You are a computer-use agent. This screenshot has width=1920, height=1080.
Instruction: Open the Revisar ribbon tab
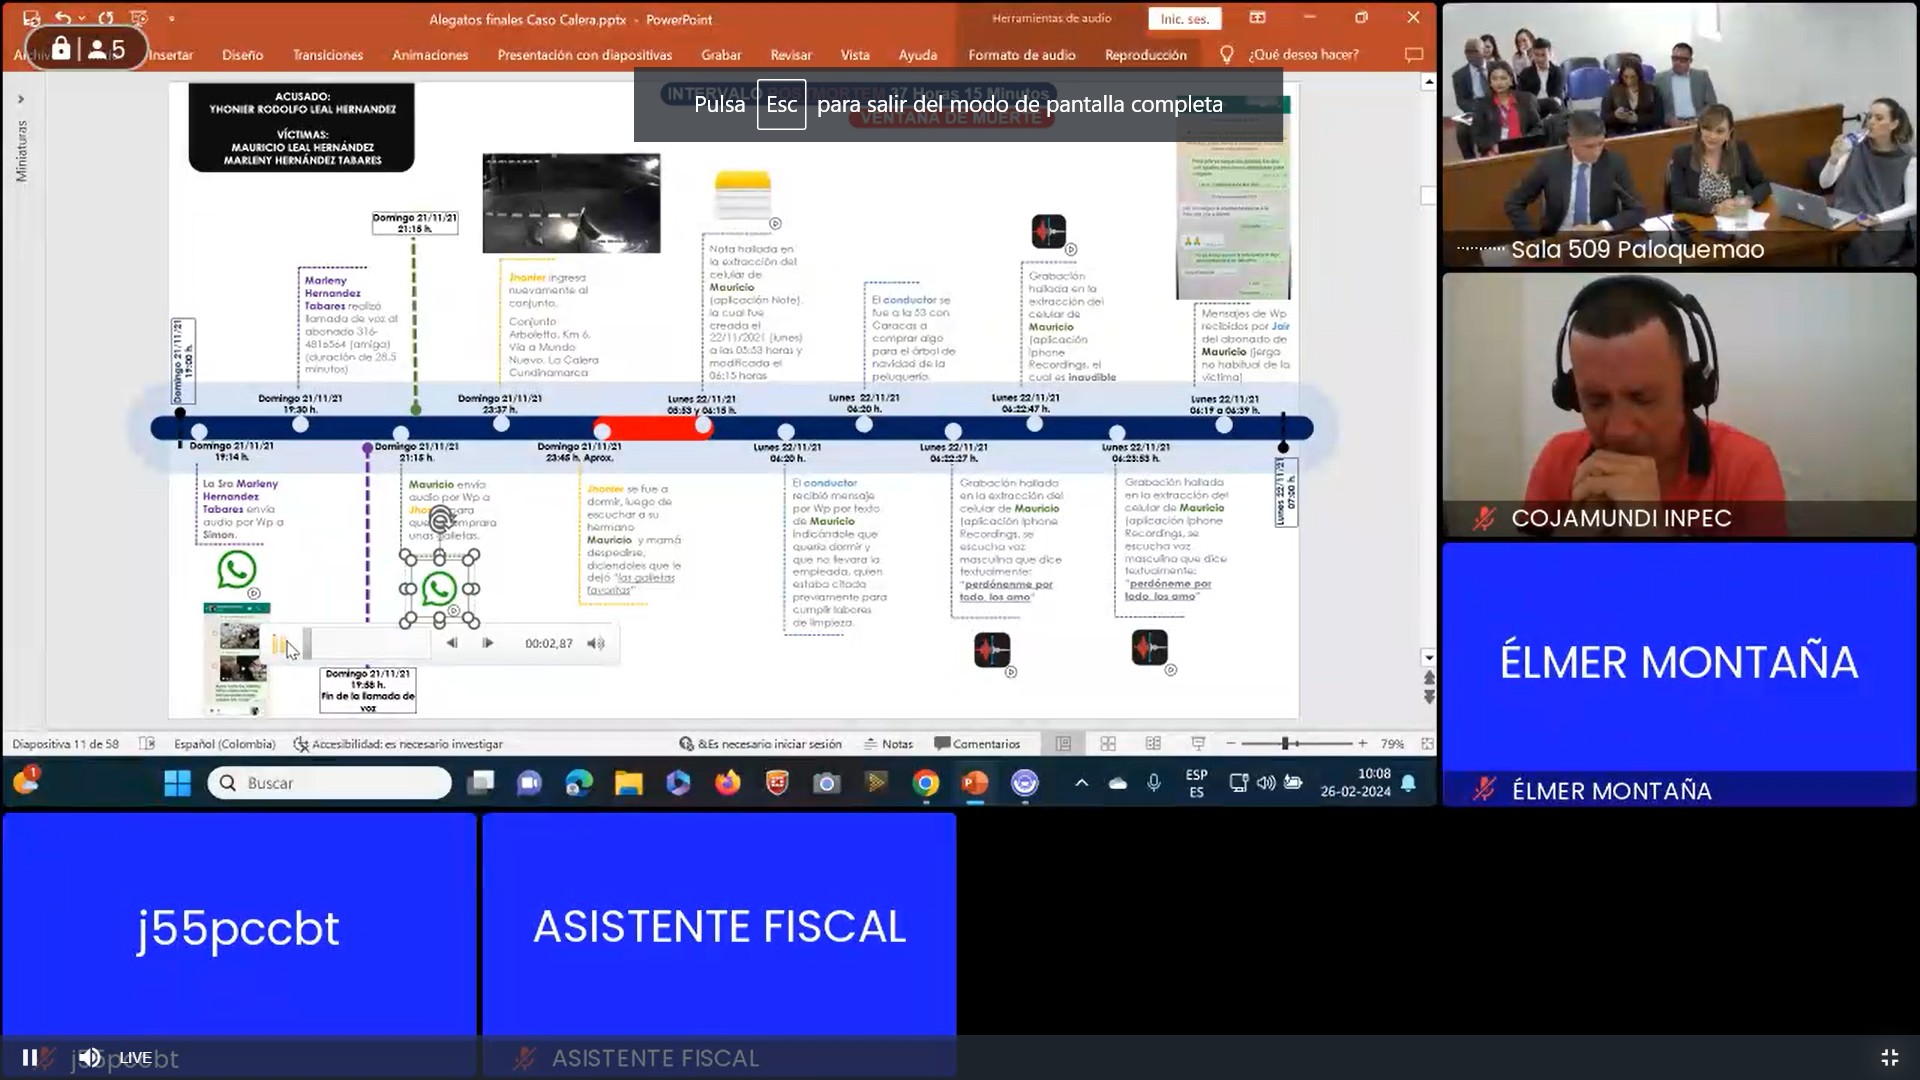(791, 55)
